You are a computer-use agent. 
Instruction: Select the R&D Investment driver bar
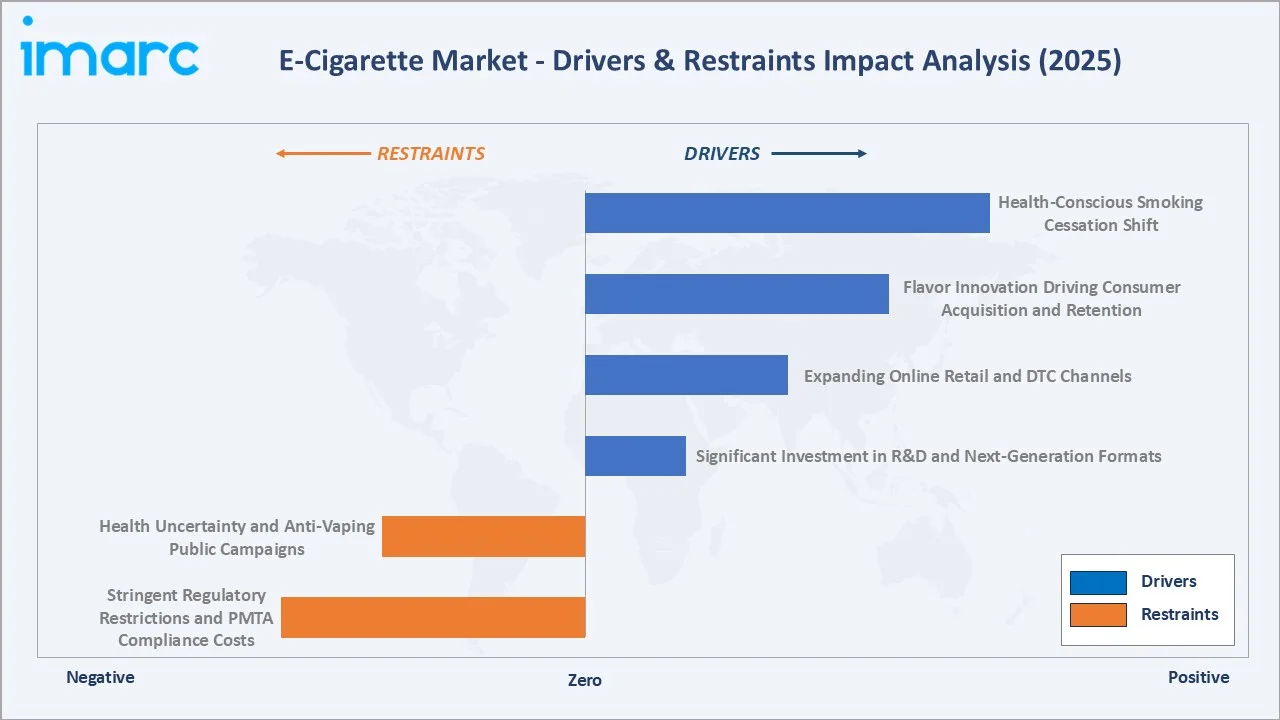[635, 455]
